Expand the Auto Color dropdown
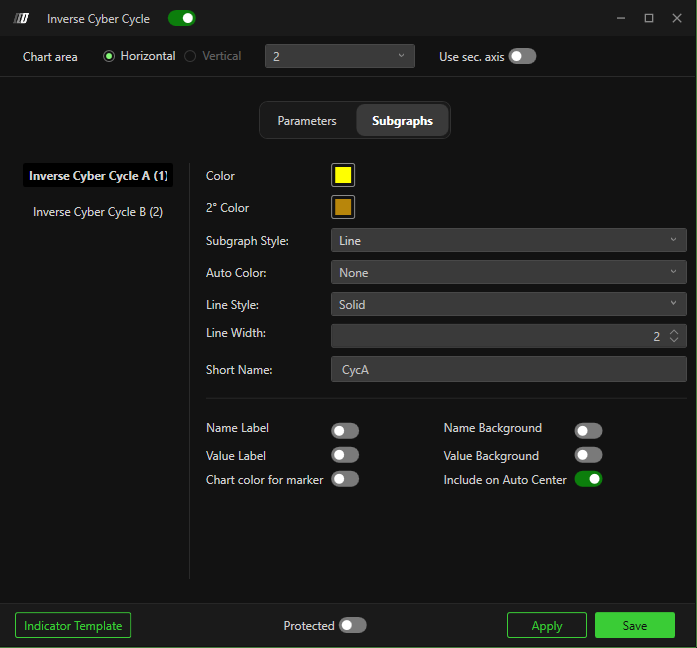 (x=508, y=272)
